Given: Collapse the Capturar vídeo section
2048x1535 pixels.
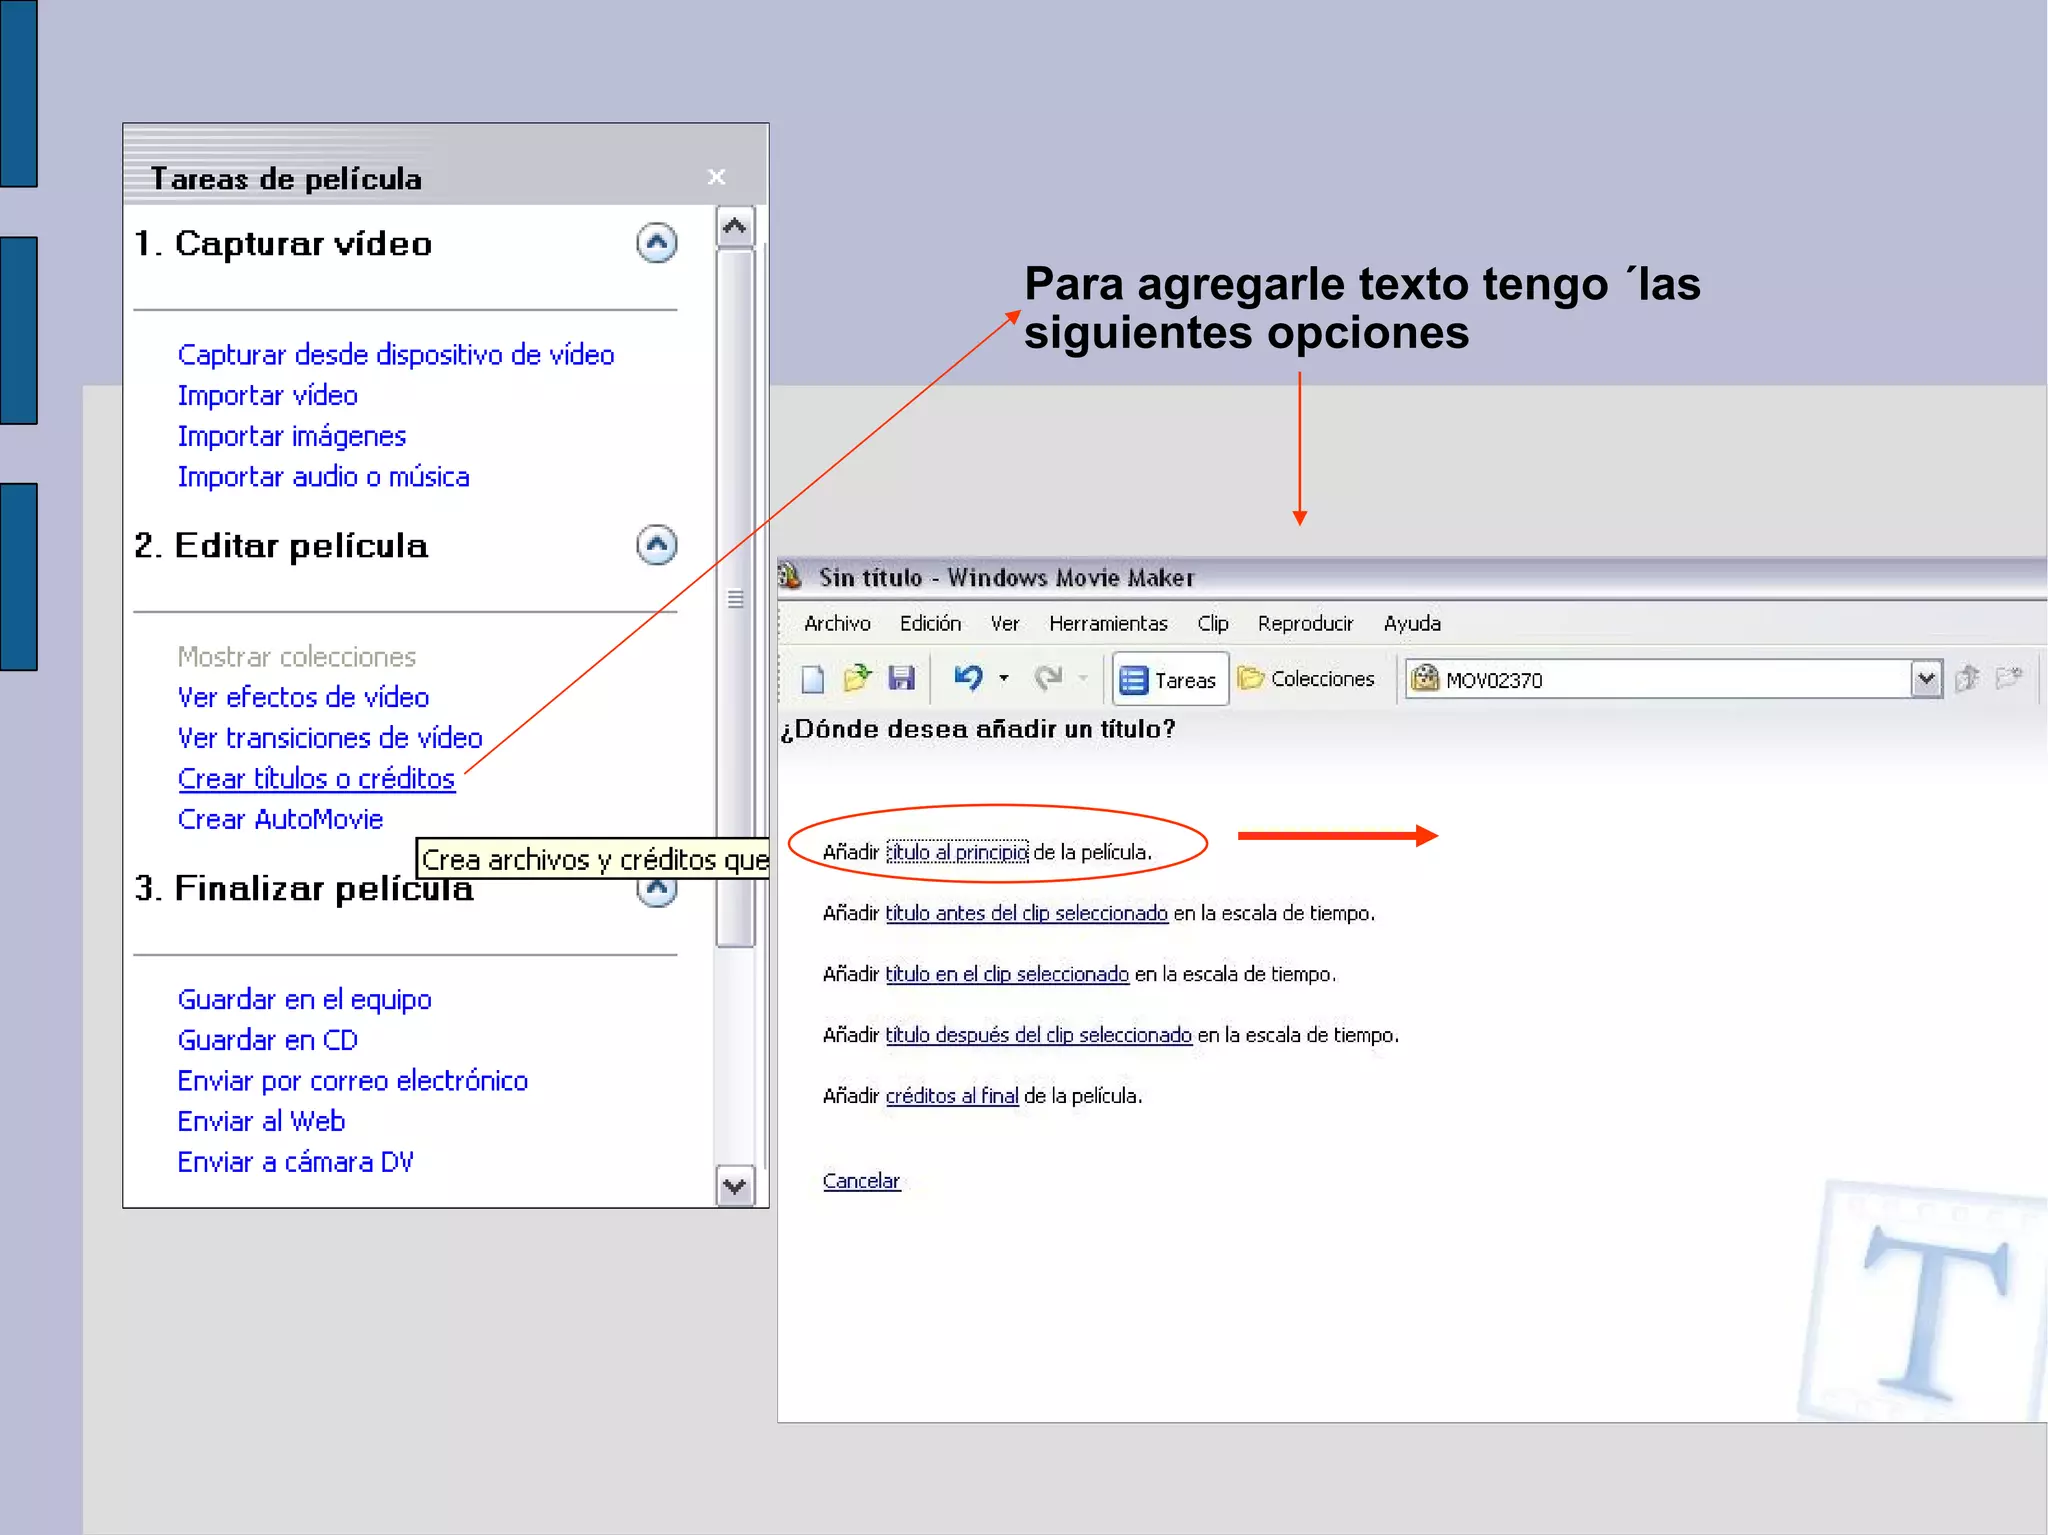Looking at the screenshot, I should point(657,243).
